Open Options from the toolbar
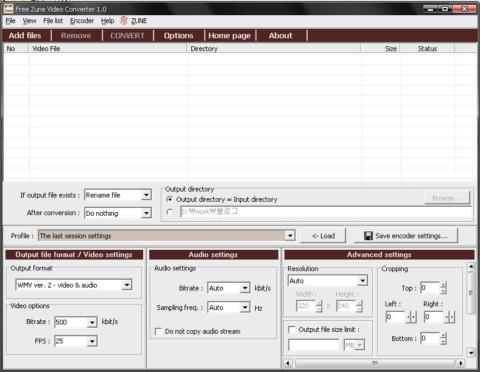This screenshot has width=480, height=372. [x=179, y=36]
